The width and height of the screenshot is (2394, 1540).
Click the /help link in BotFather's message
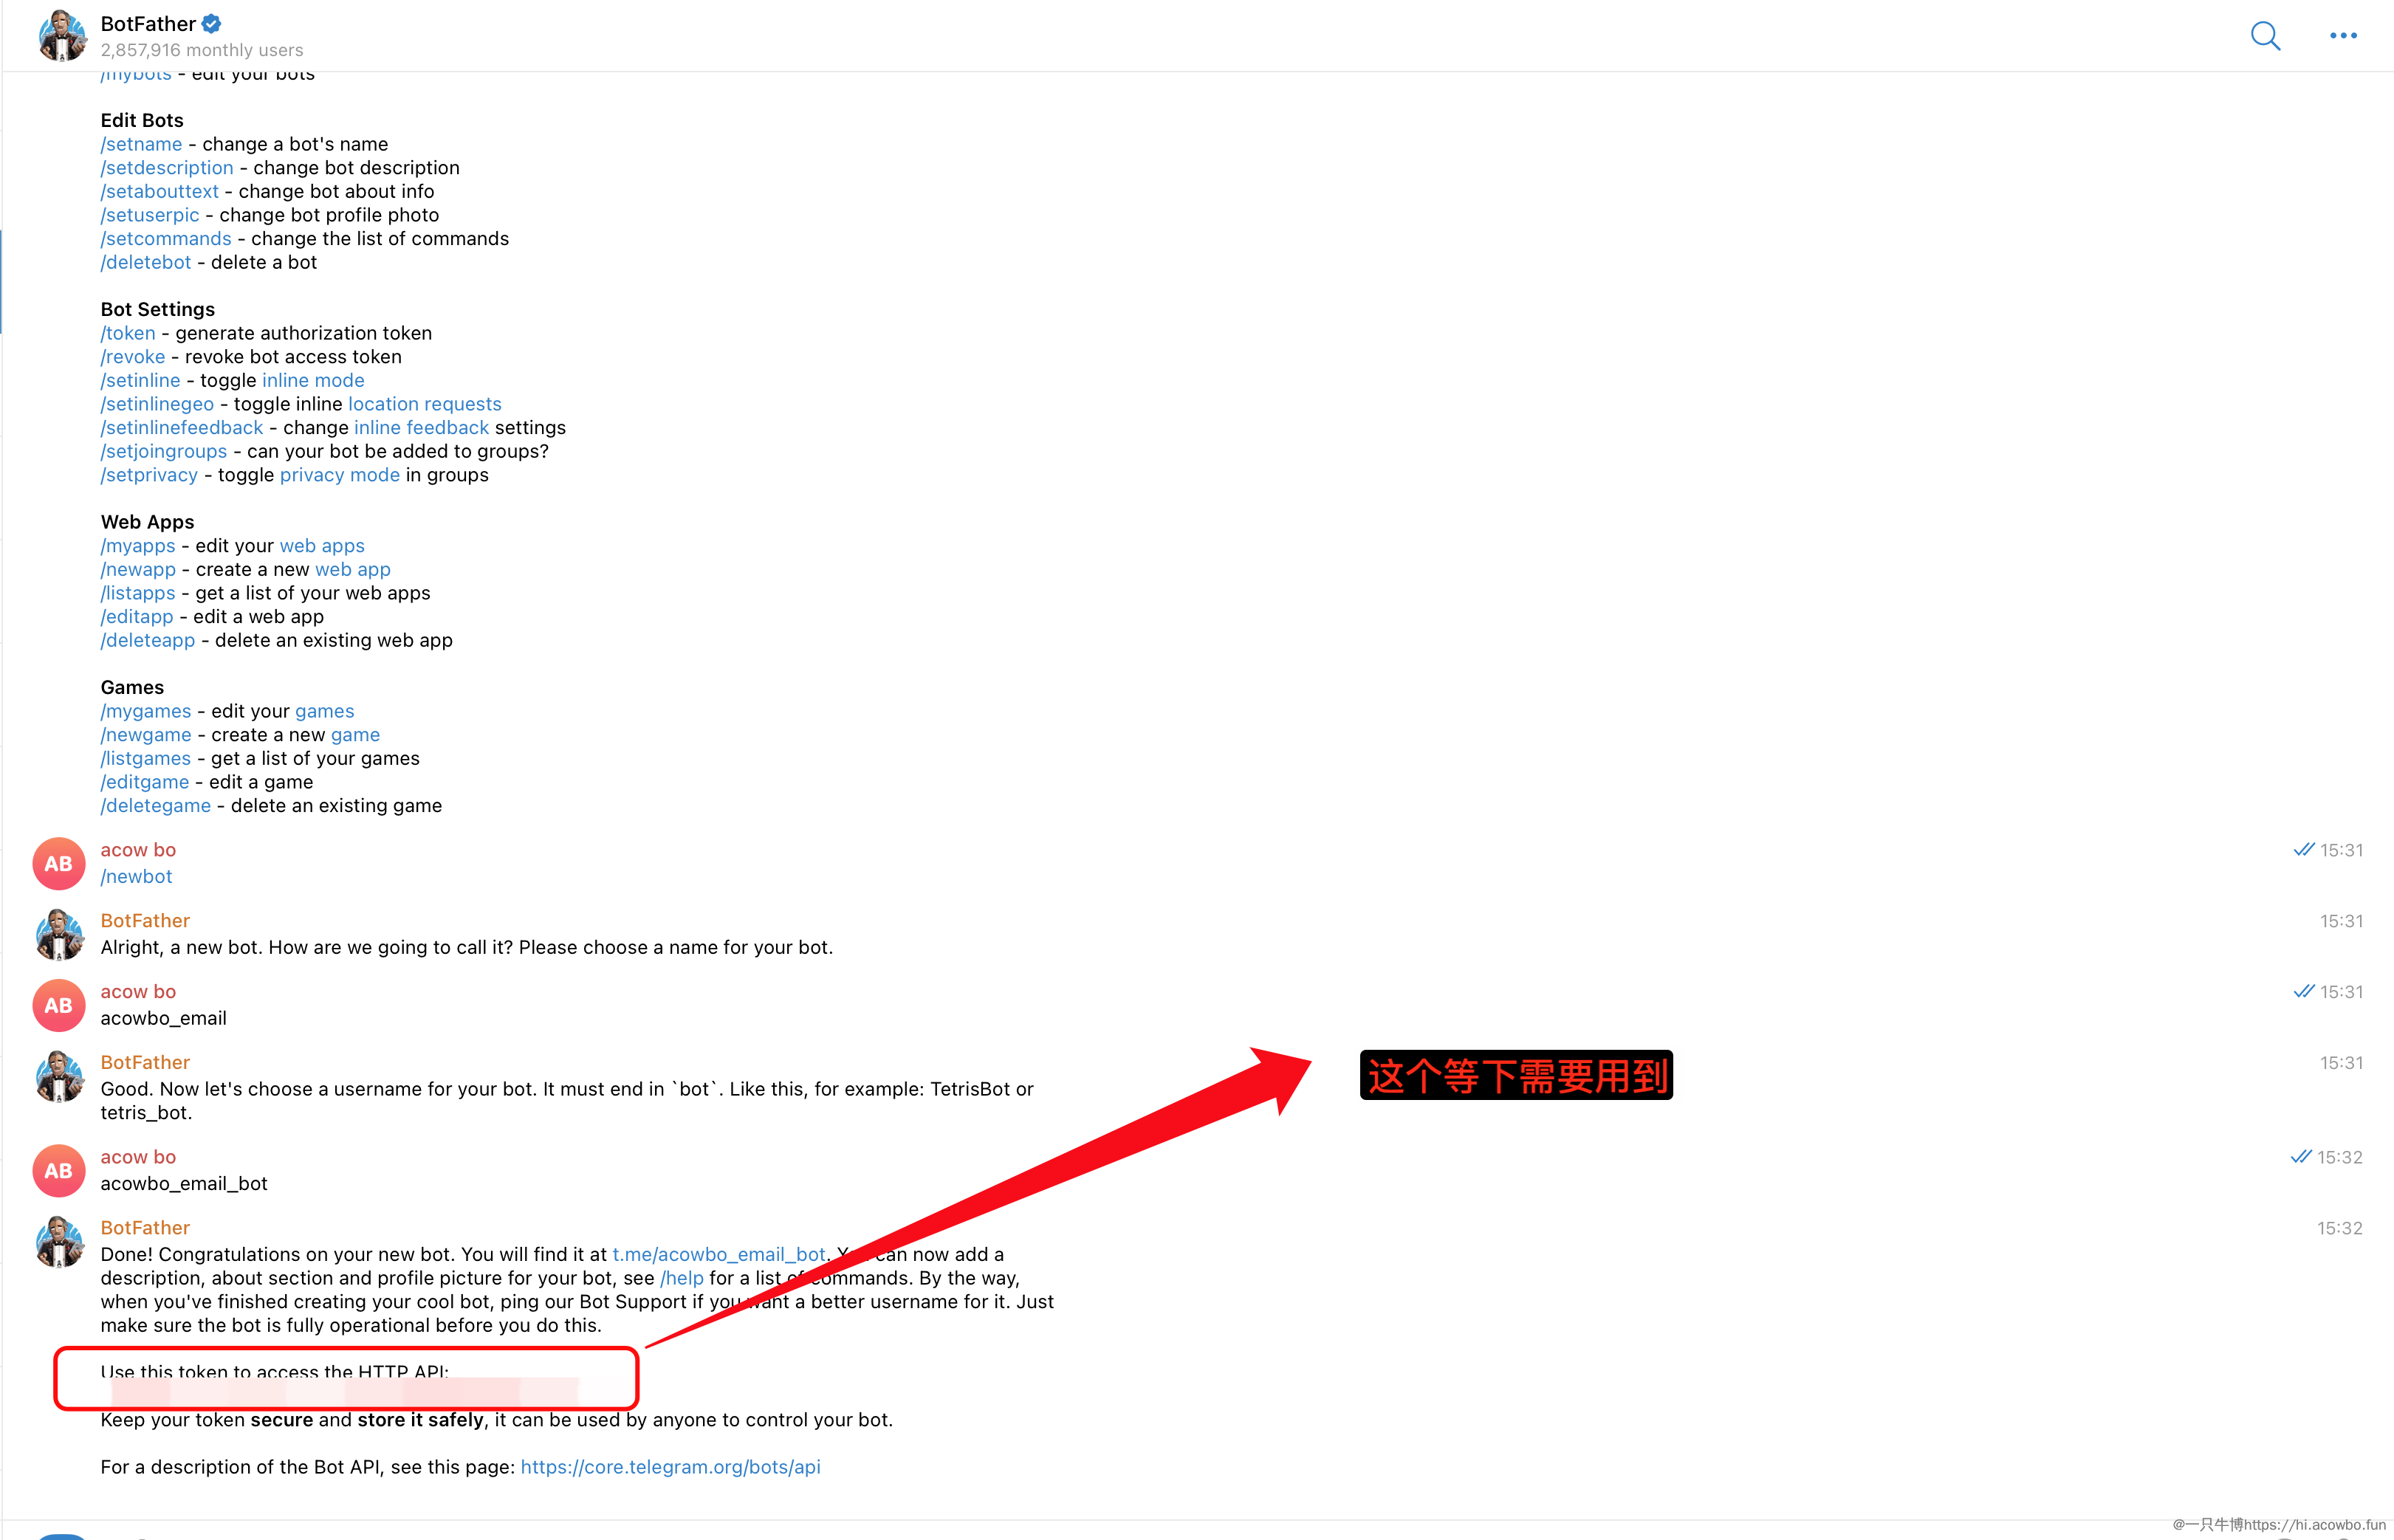click(682, 1278)
